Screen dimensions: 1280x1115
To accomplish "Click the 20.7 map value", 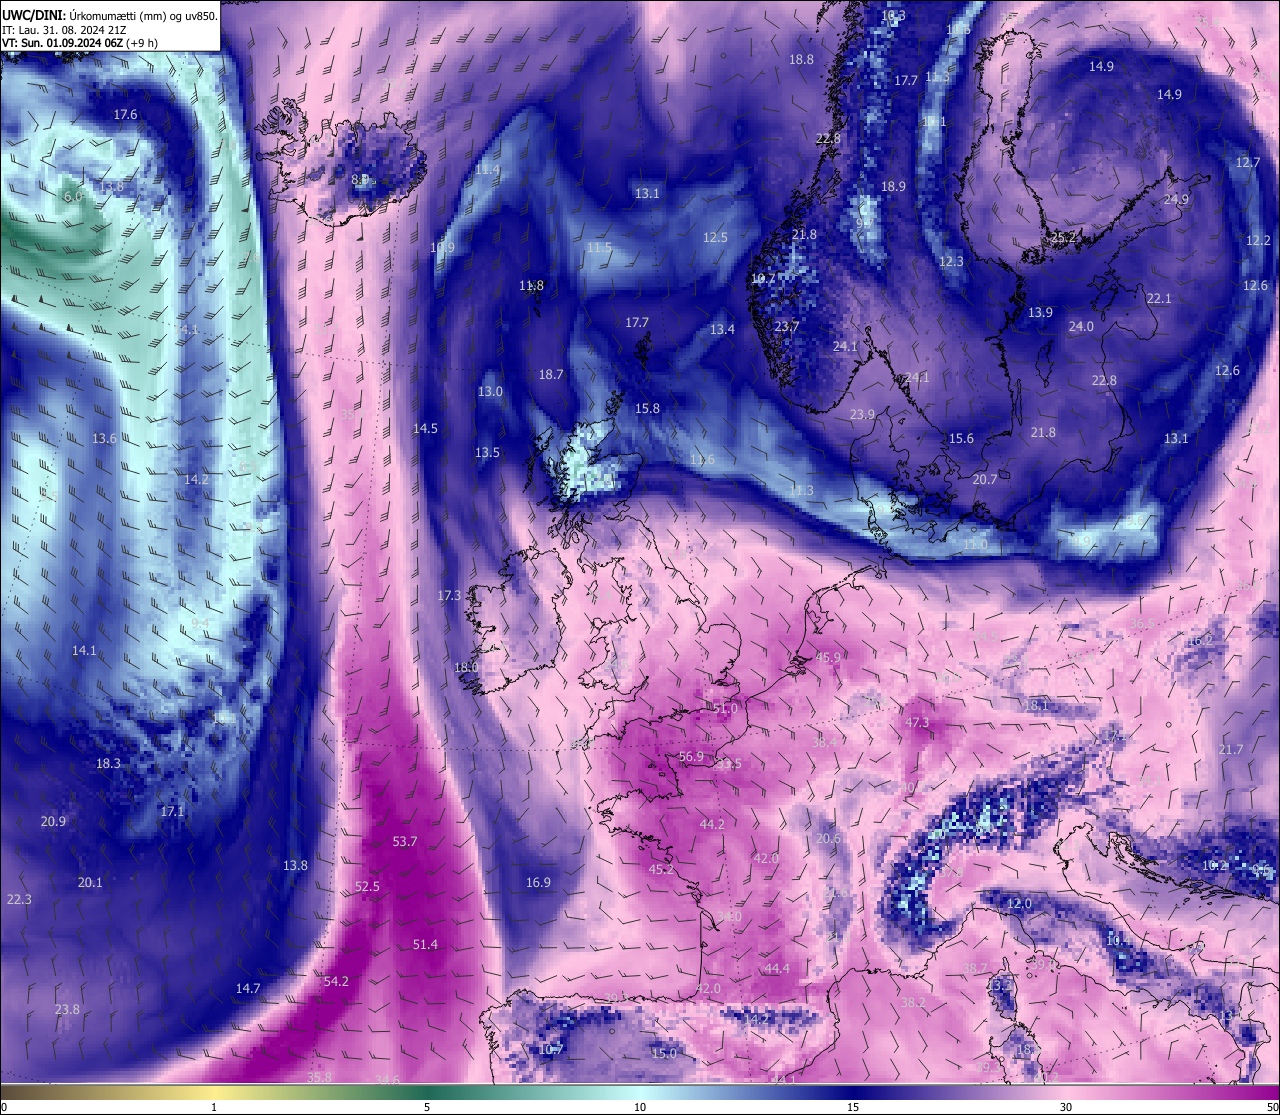I will (985, 480).
